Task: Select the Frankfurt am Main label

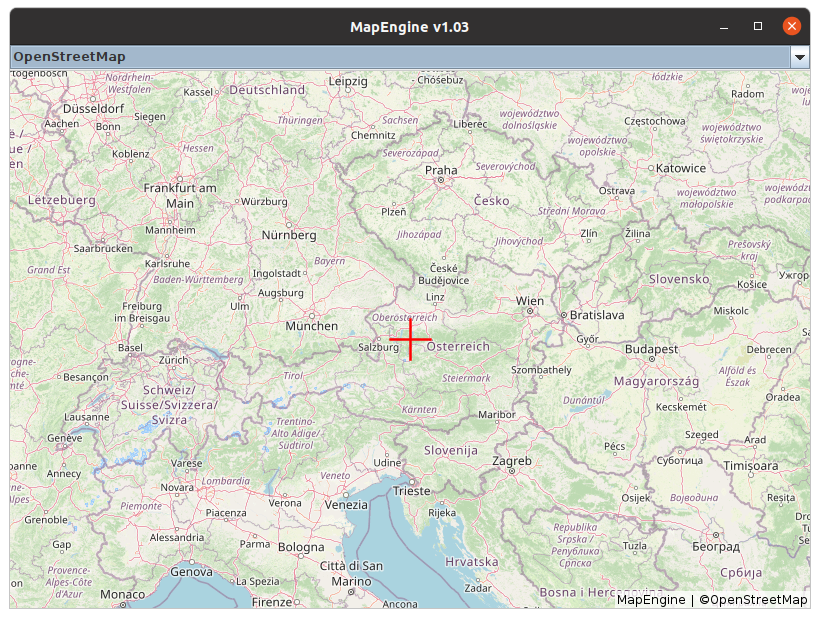Action: tap(180, 195)
